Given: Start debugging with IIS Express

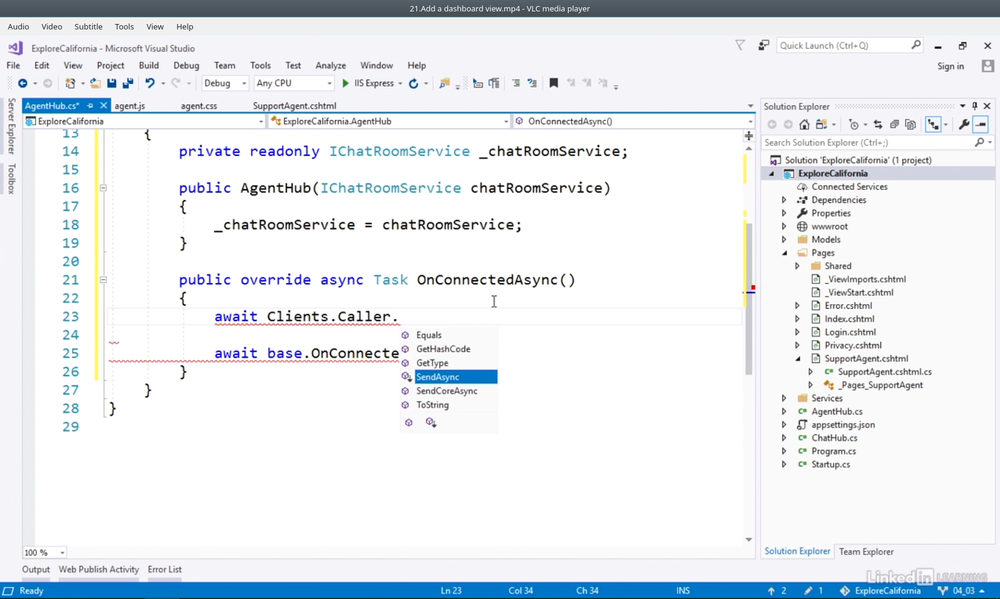Looking at the screenshot, I should point(368,83).
